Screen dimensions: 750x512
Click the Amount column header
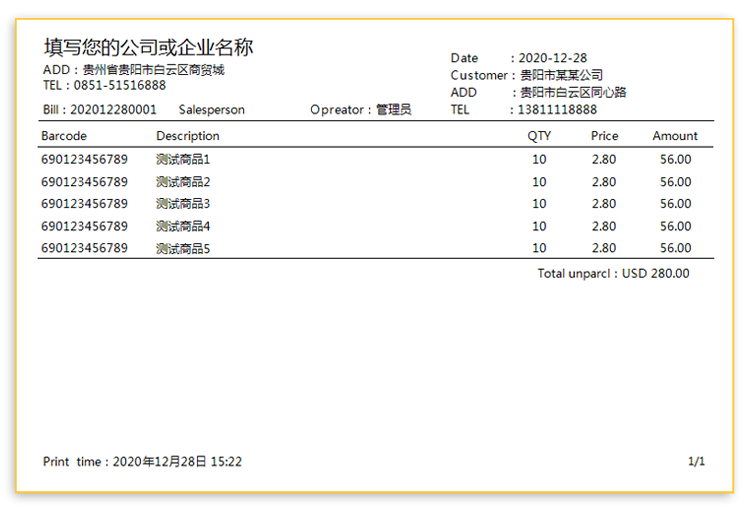675,136
